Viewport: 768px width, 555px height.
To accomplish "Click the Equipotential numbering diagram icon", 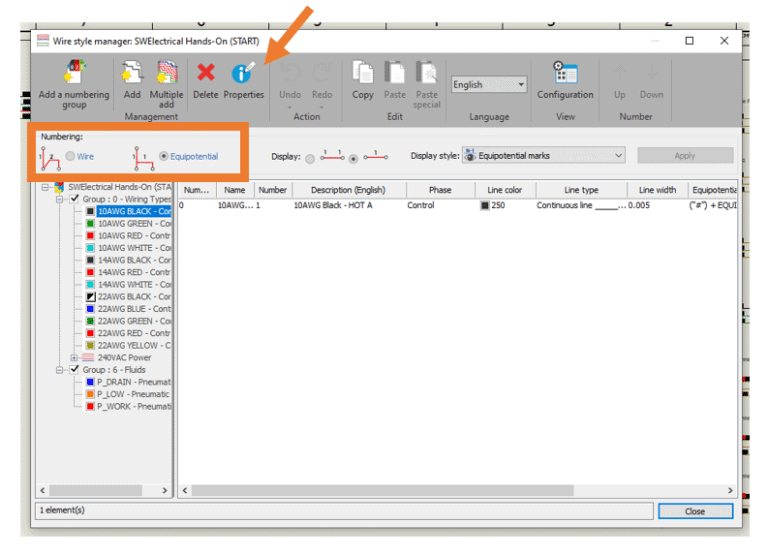I will tap(144, 158).
